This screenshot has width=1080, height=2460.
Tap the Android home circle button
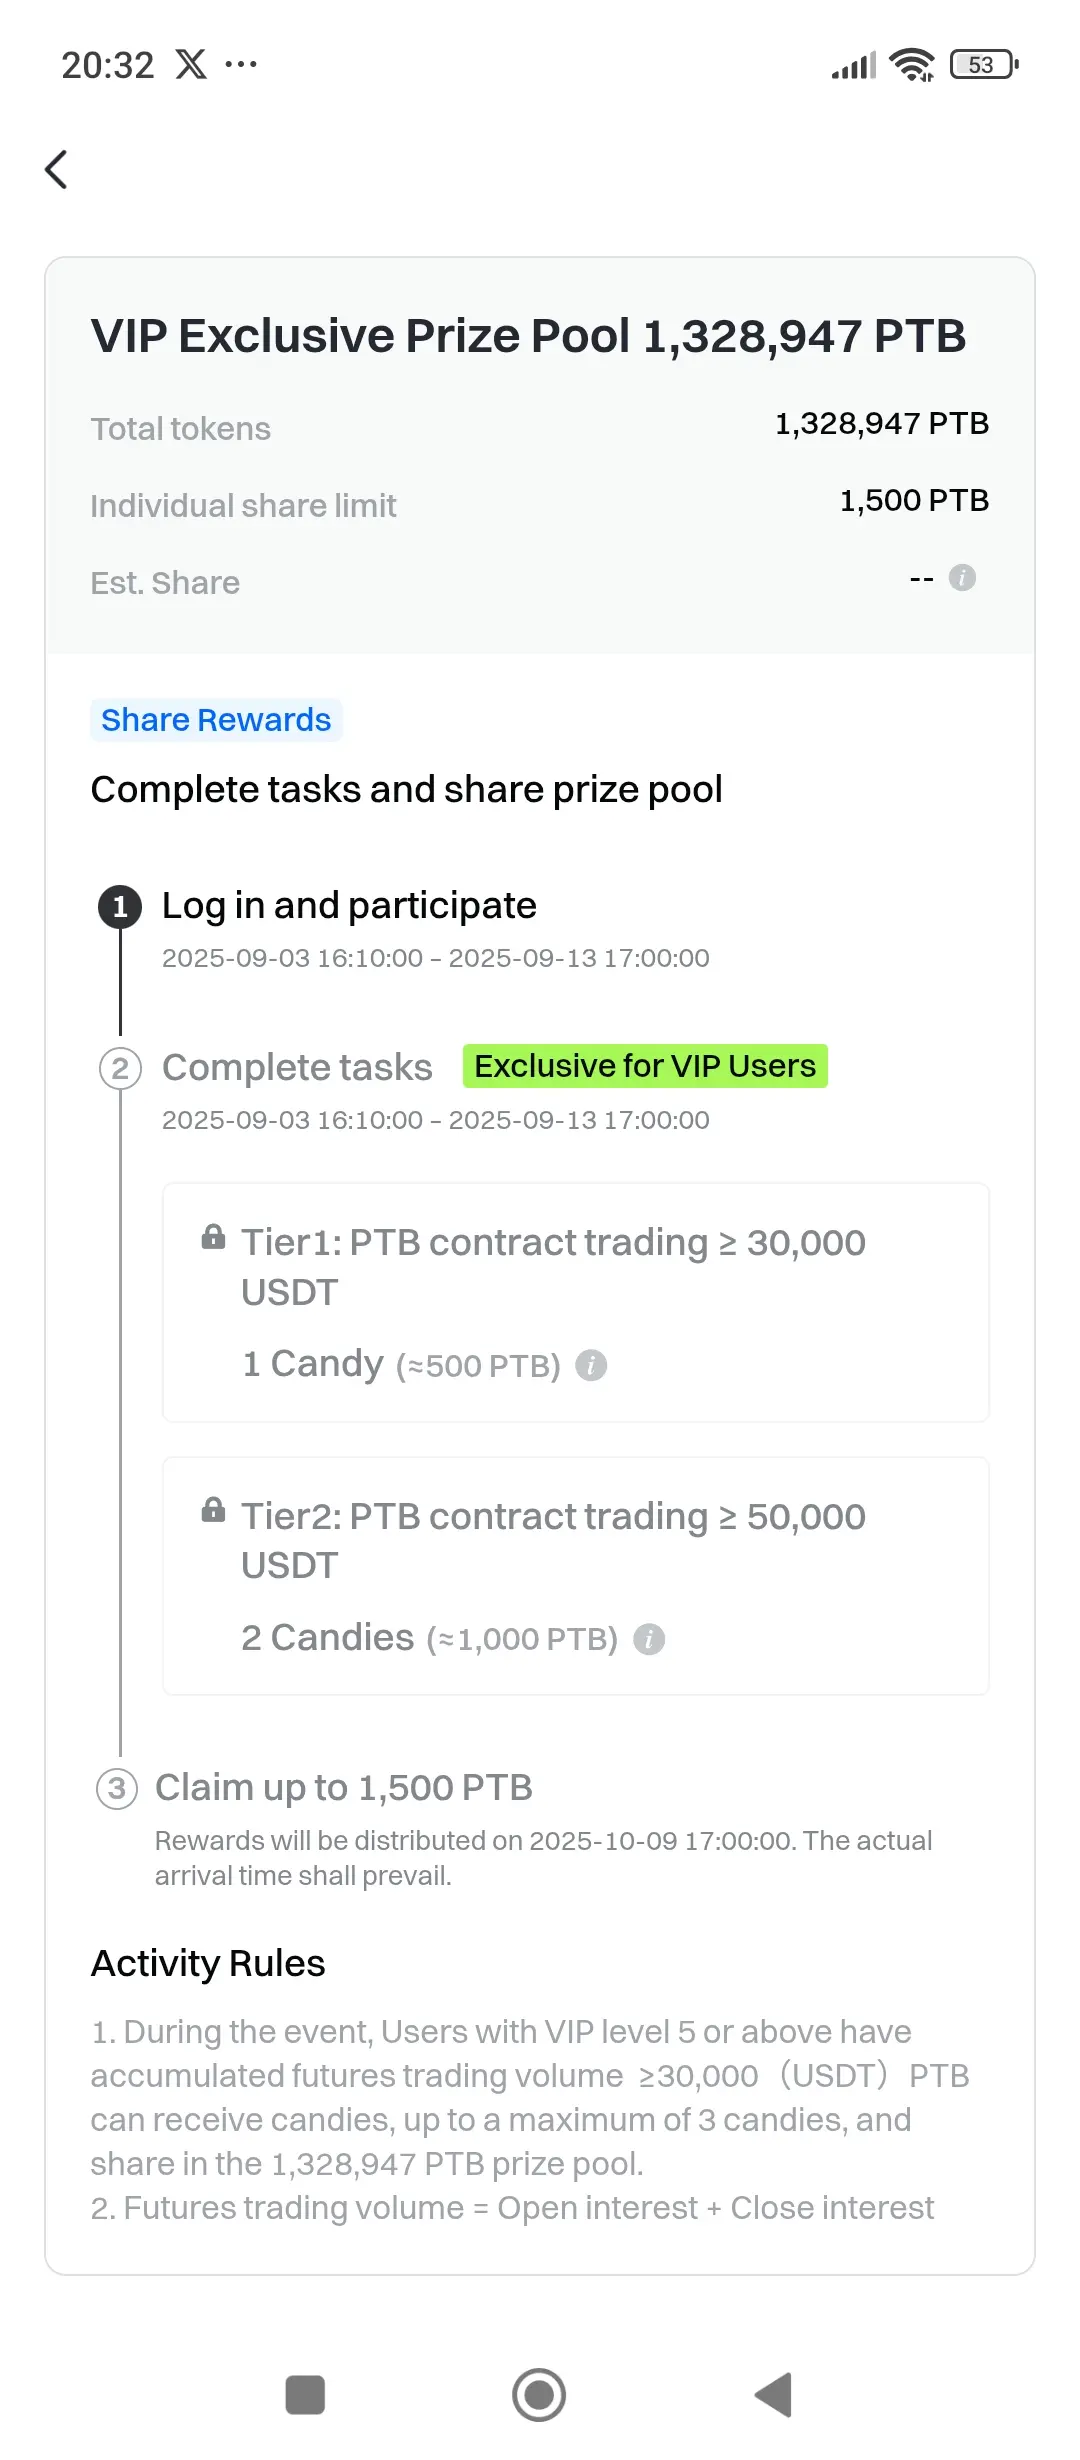(539, 2395)
